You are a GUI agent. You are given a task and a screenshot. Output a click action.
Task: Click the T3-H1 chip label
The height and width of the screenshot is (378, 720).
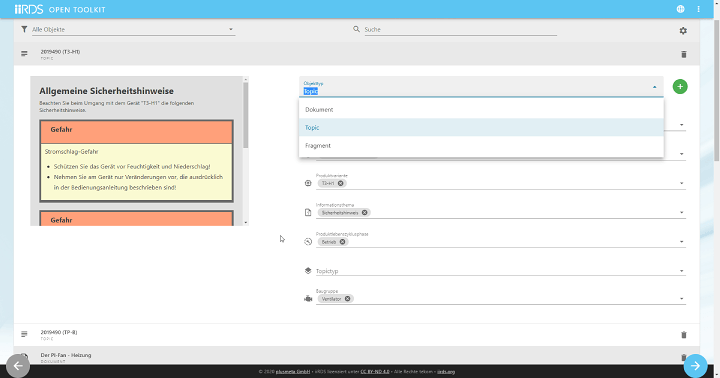click(328, 183)
